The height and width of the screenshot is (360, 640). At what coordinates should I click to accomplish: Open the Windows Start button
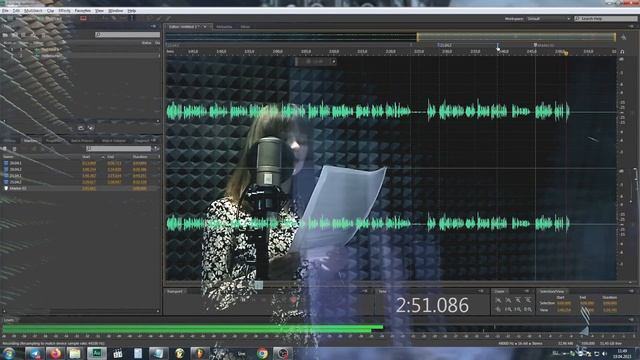point(9,353)
